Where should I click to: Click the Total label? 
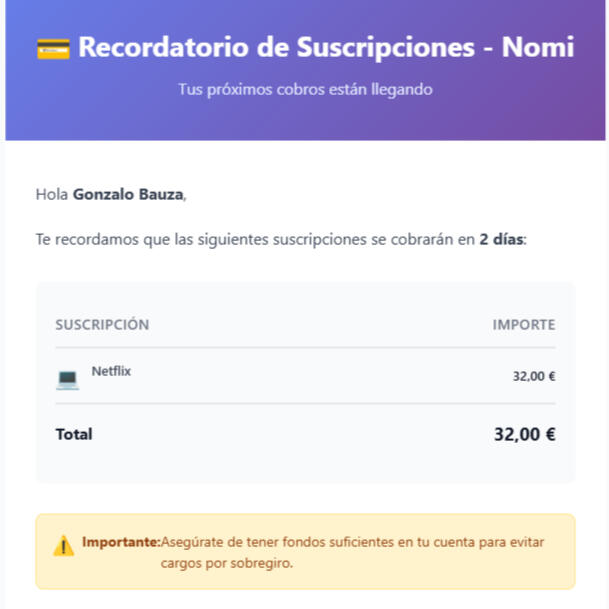tap(74, 434)
